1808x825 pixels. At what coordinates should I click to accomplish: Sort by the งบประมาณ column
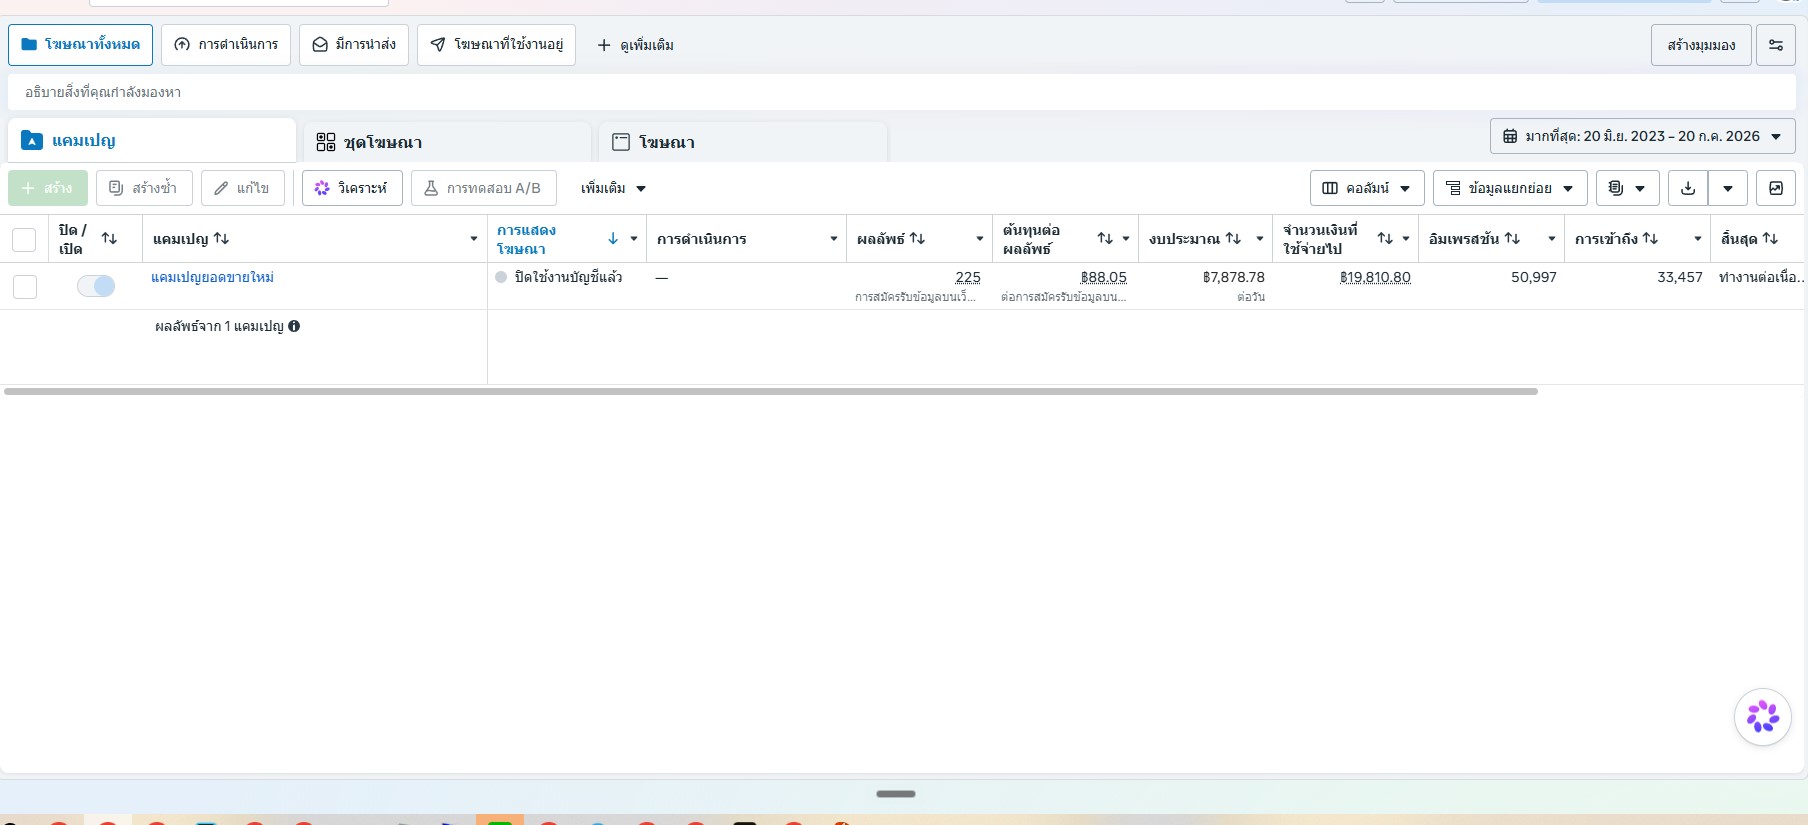pyautogui.click(x=1233, y=239)
